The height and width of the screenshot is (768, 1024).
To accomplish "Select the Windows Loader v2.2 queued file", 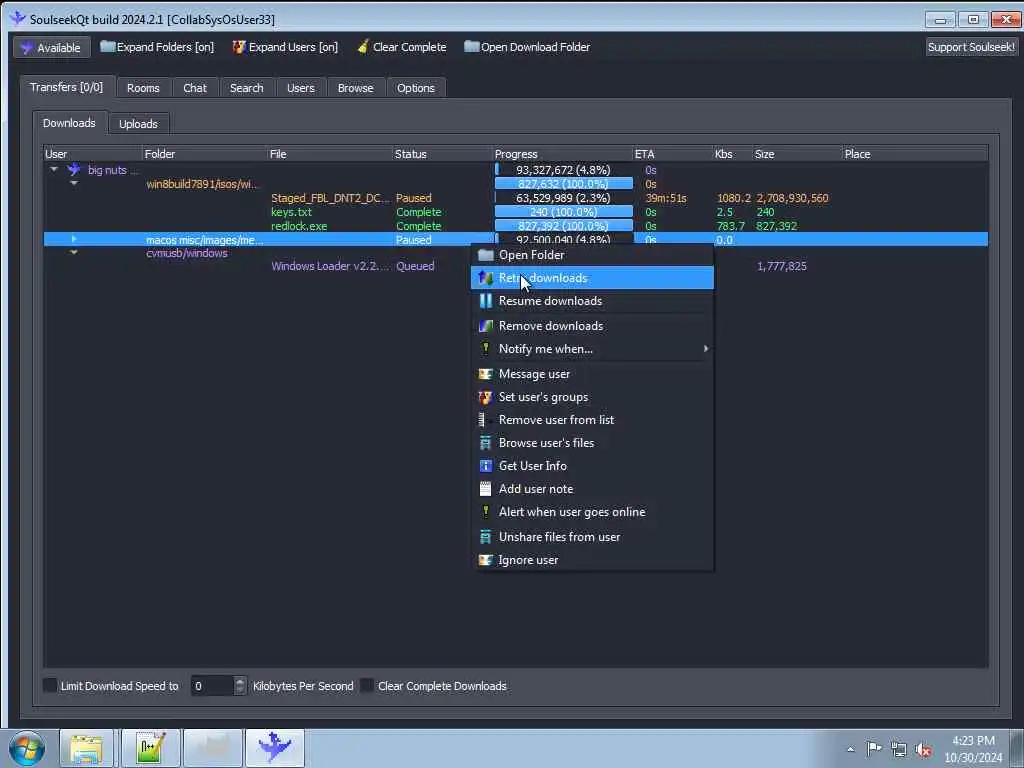I will [330, 266].
